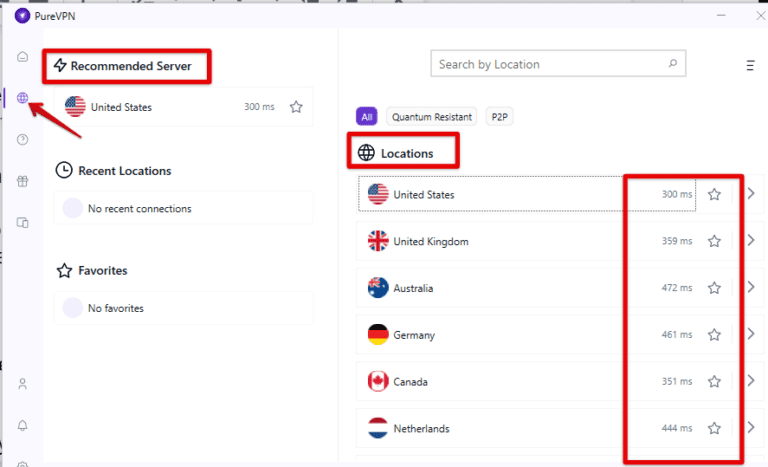The height and width of the screenshot is (467, 768).
Task: Expand the Canada location chevron
Action: point(751,381)
